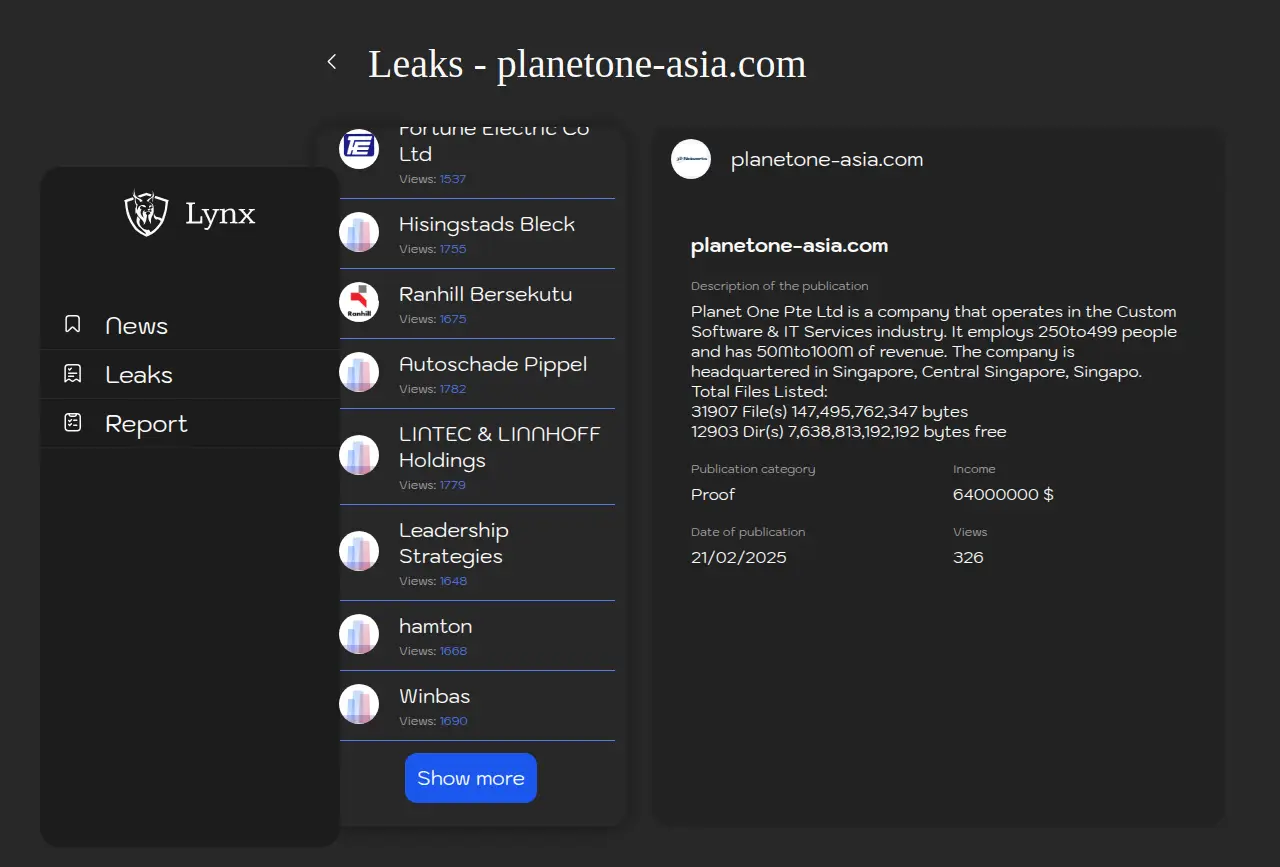Click the Fortune Electric Co logo
This screenshot has height=867, width=1280.
click(x=359, y=149)
